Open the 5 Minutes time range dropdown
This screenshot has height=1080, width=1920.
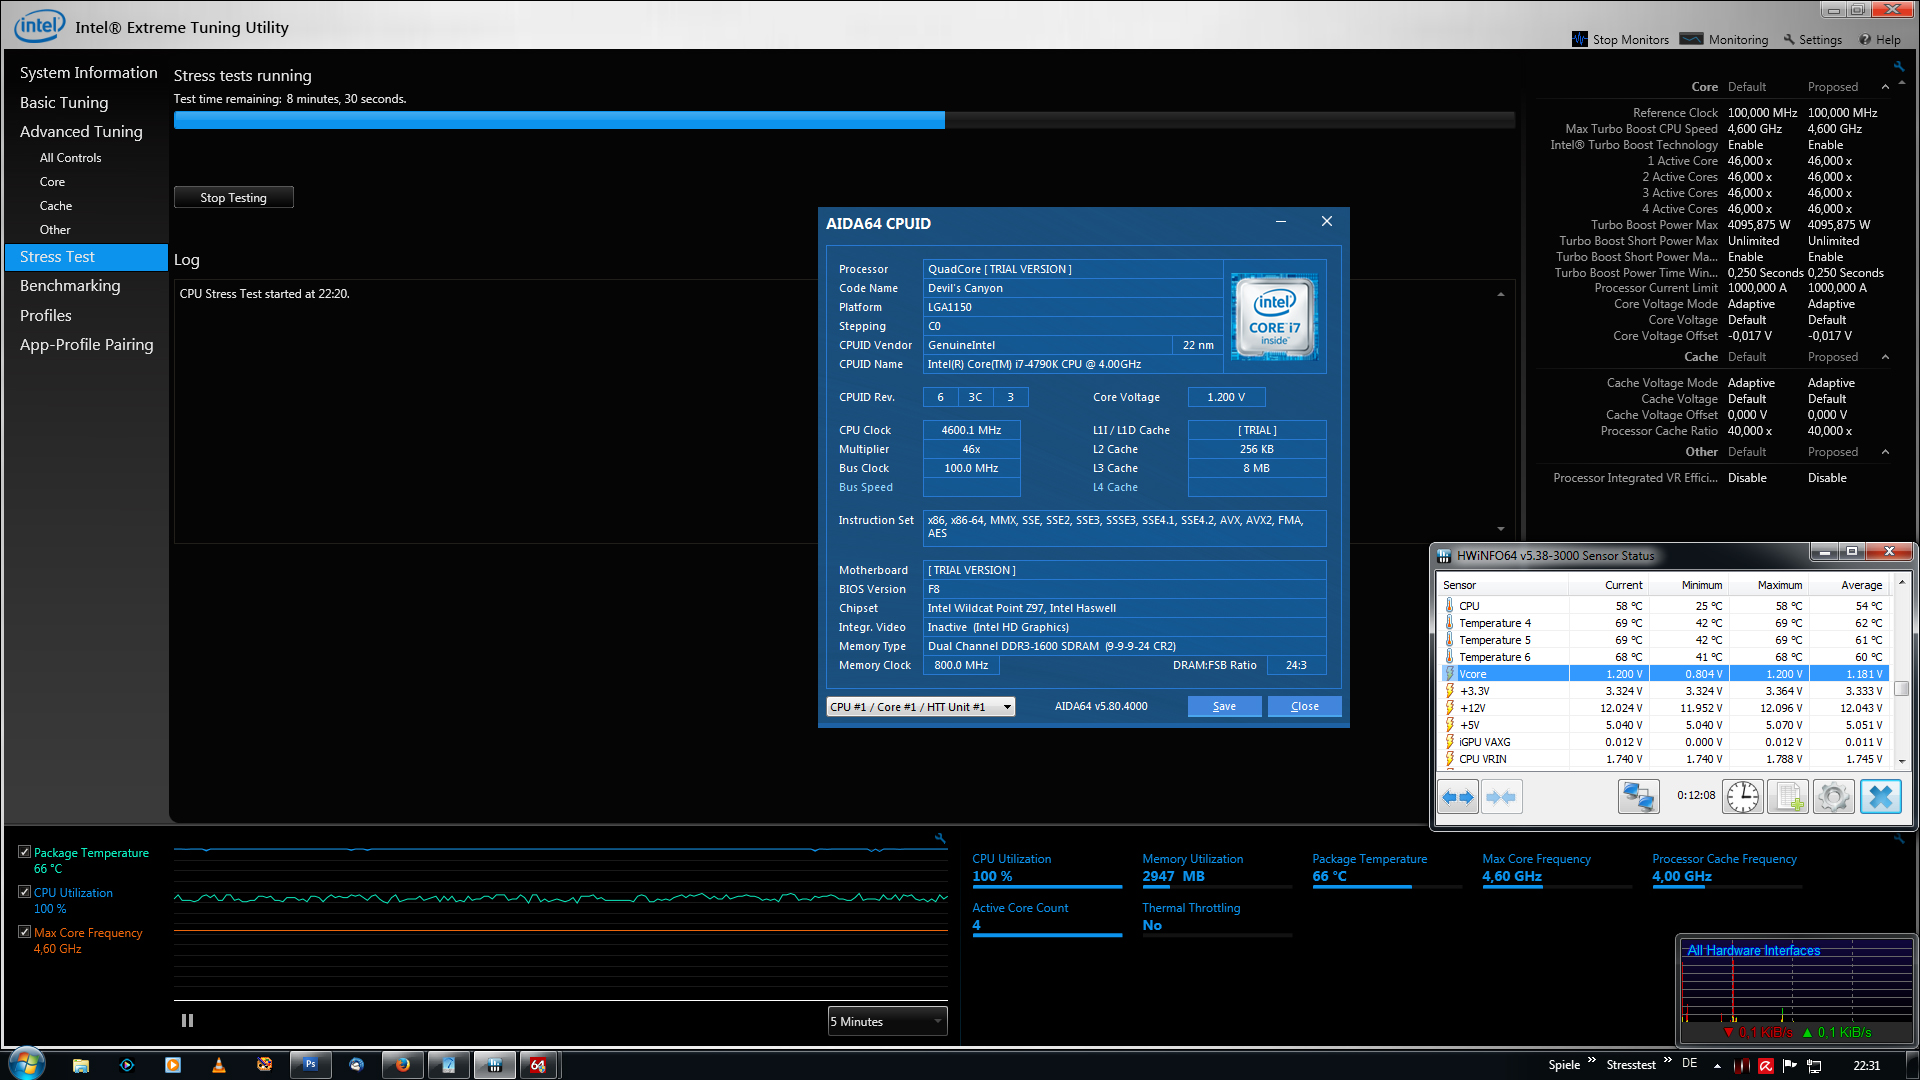coord(887,1021)
